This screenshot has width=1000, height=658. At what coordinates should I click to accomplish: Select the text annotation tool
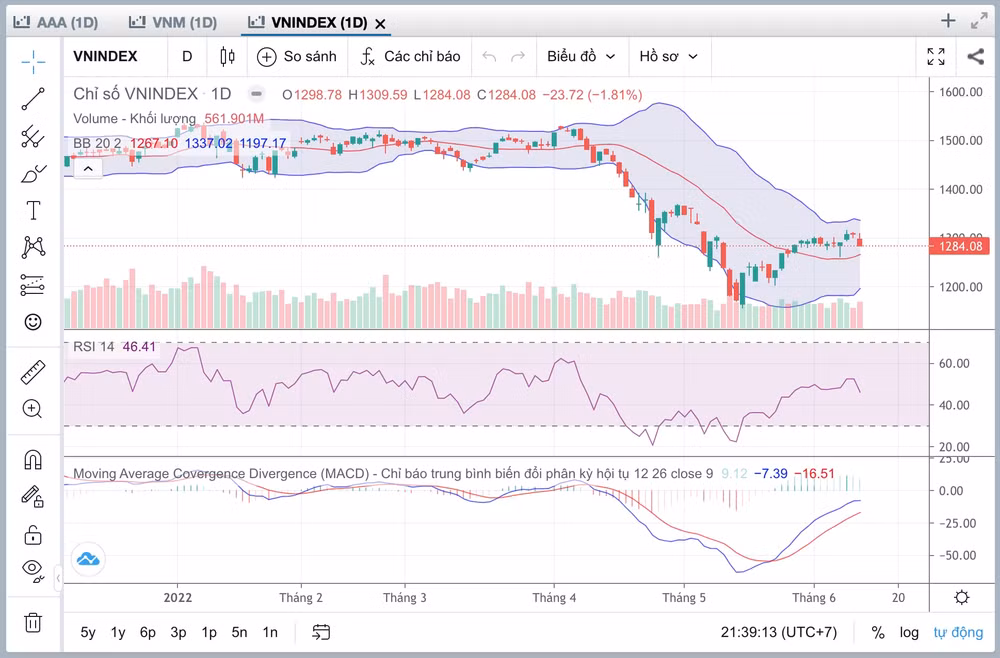[33, 210]
